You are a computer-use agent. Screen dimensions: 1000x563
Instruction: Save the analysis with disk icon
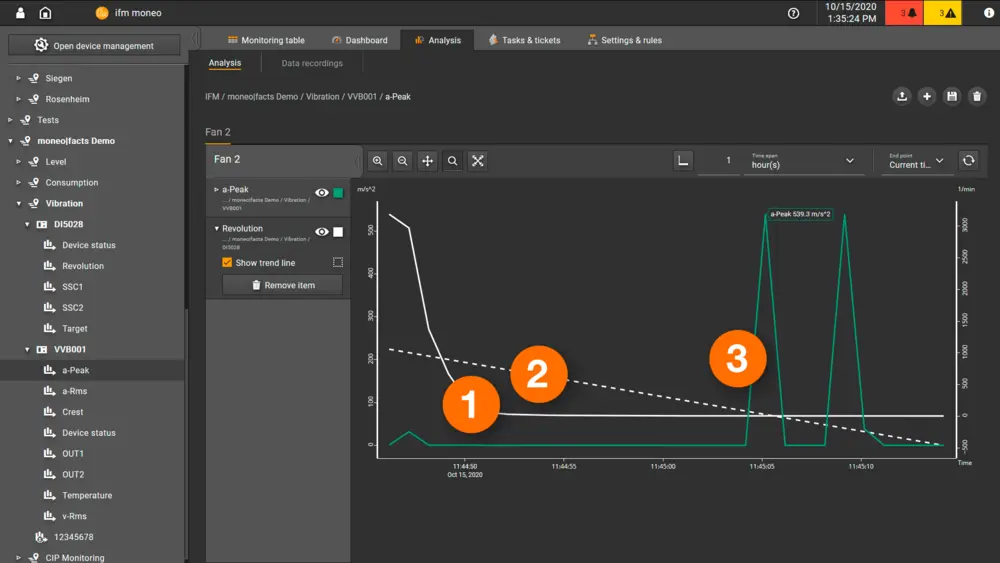click(952, 96)
